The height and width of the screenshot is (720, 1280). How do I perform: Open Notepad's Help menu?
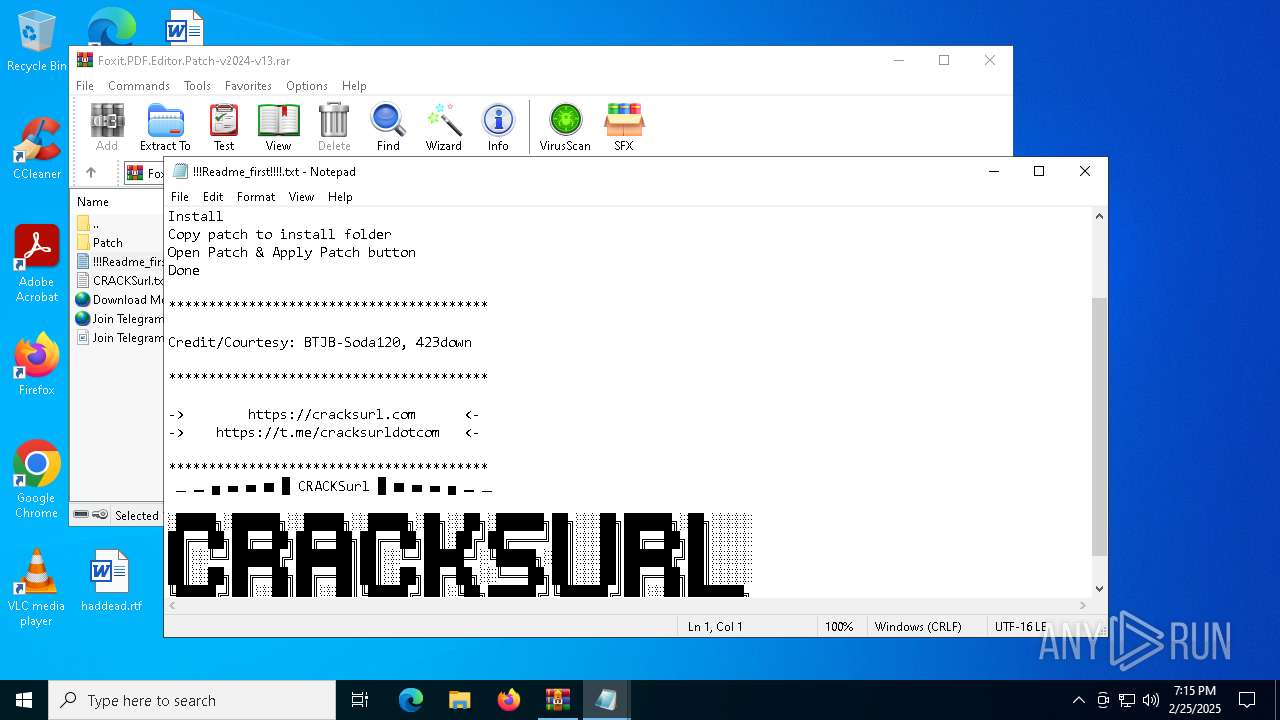340,197
